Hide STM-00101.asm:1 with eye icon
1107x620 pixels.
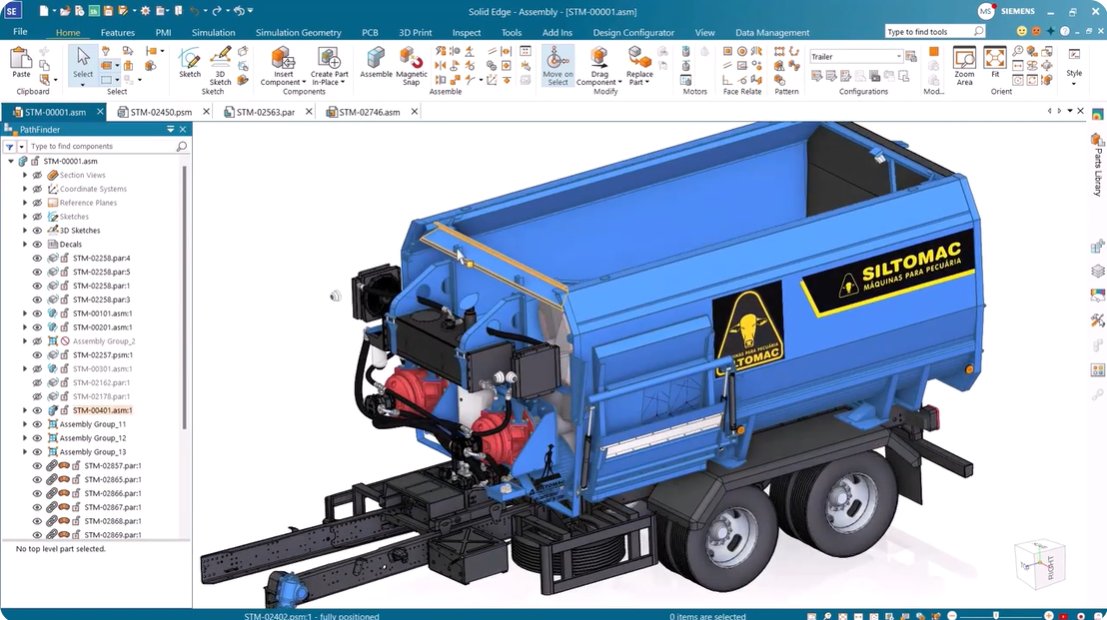pos(37,314)
